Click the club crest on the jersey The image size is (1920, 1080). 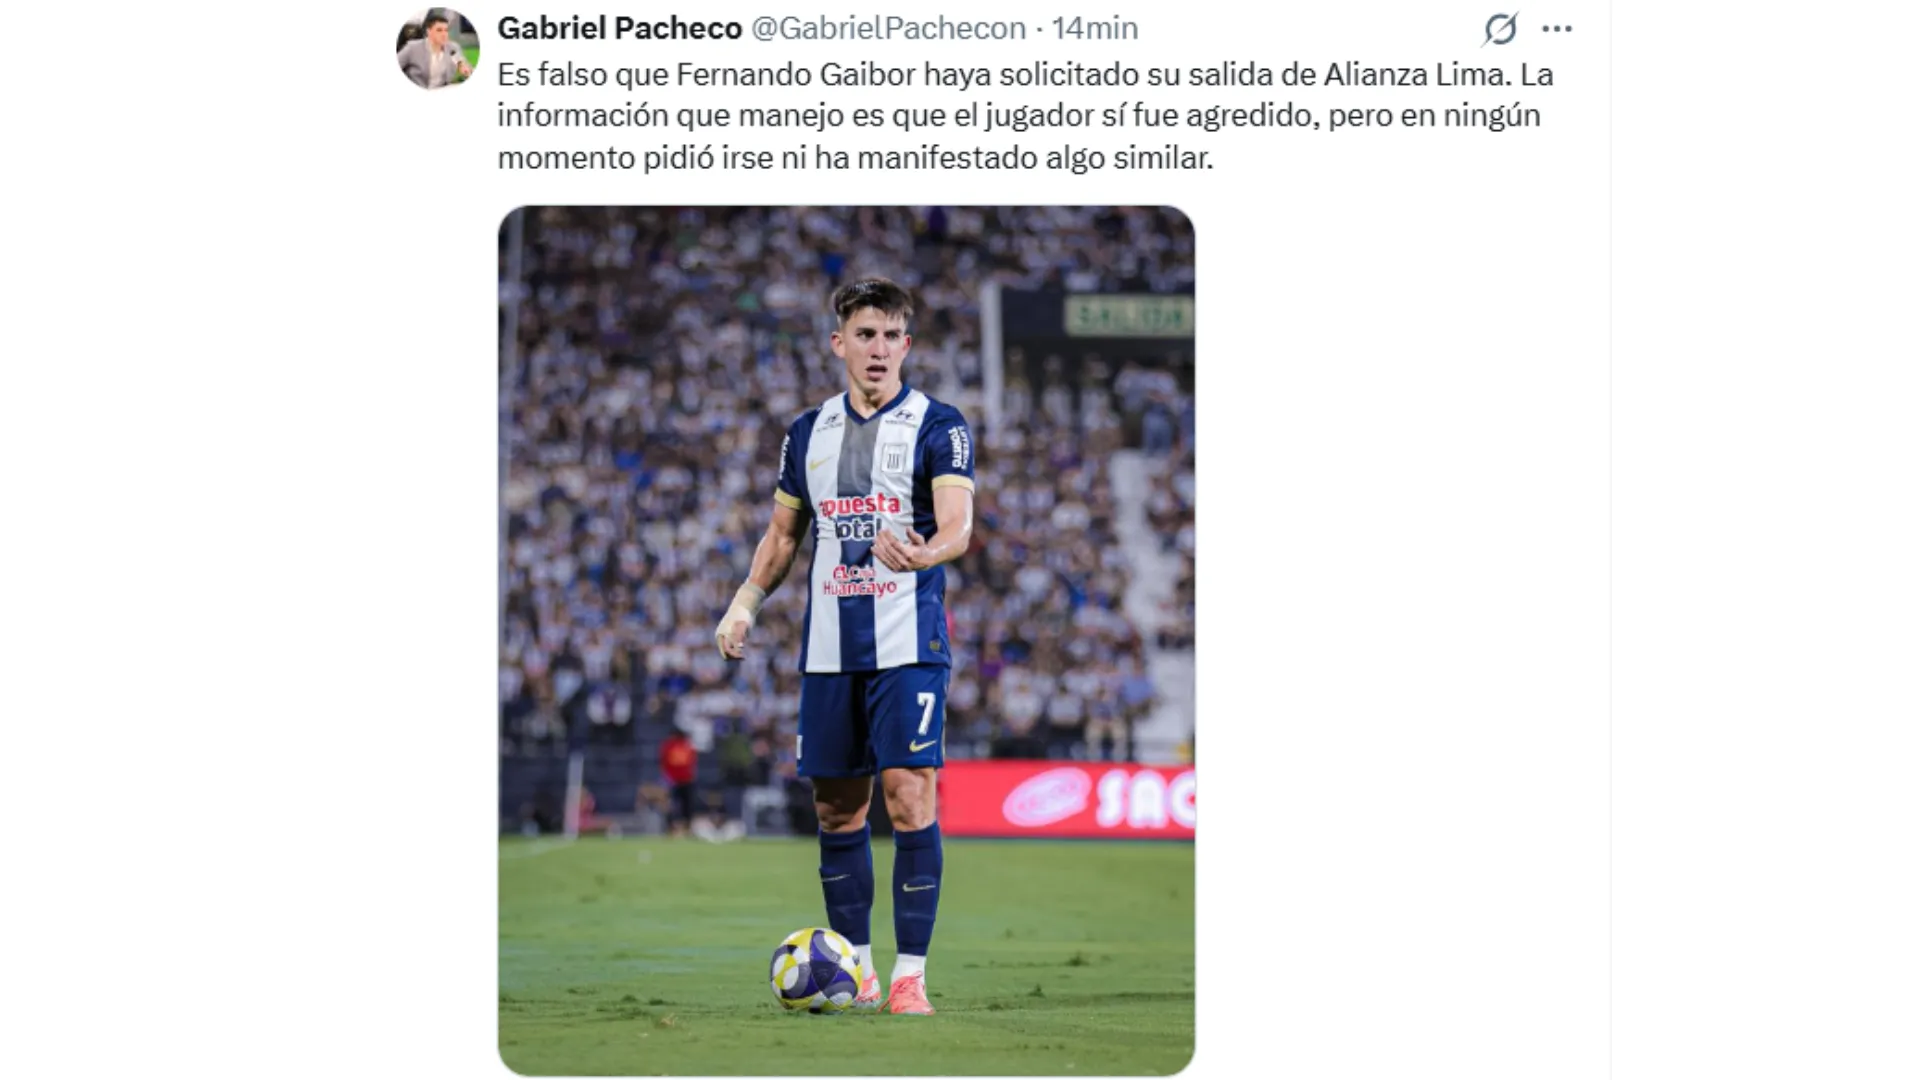[x=893, y=458]
